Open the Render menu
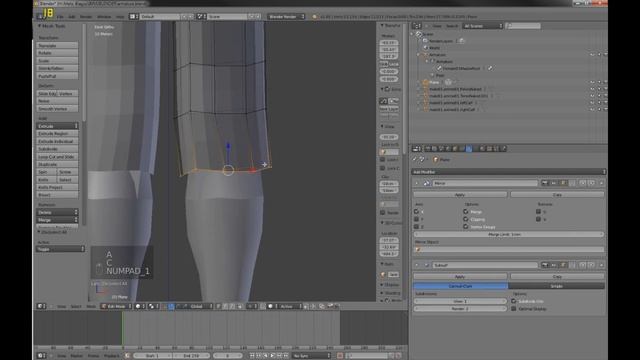Screen dimensions: 640x360 [86, 17]
